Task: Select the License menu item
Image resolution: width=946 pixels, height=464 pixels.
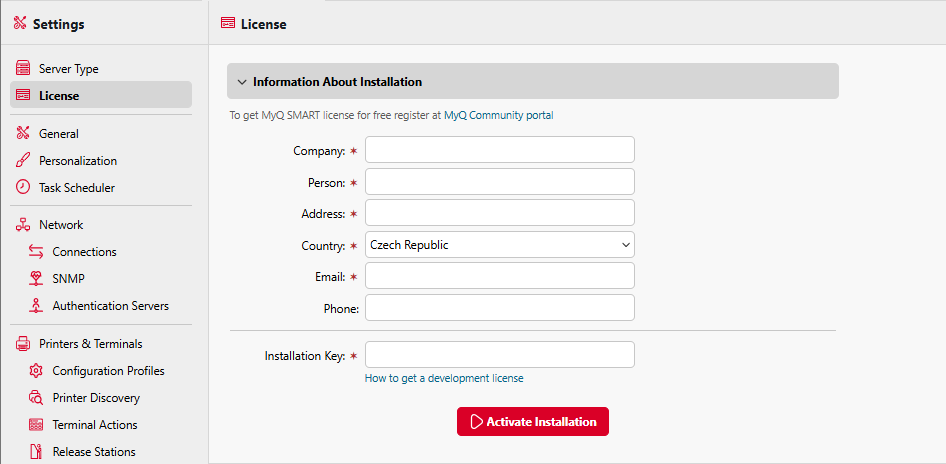Action: point(101,95)
